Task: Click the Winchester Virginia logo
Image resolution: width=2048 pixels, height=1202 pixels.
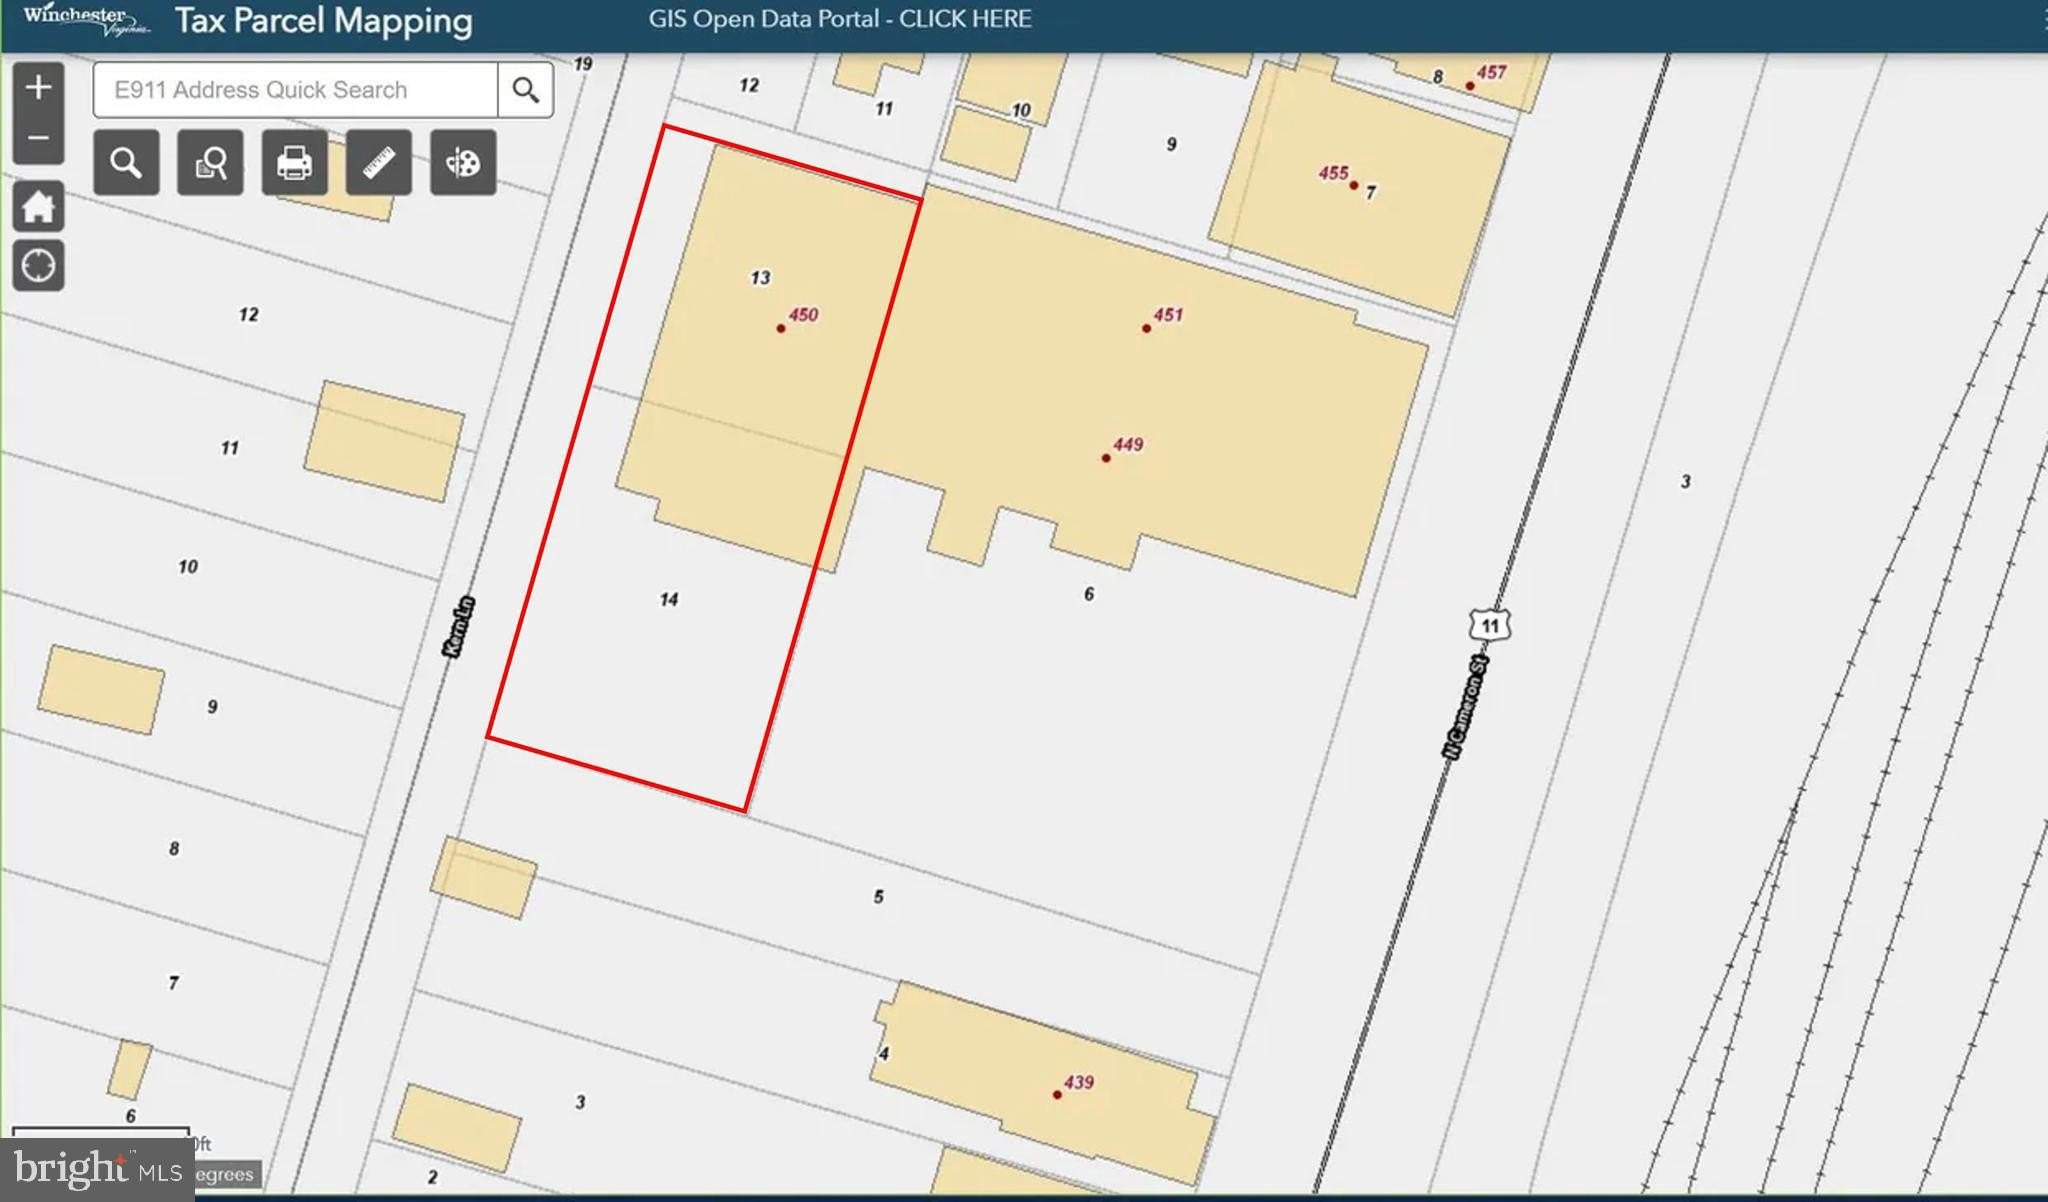Action: pyautogui.click(x=87, y=19)
